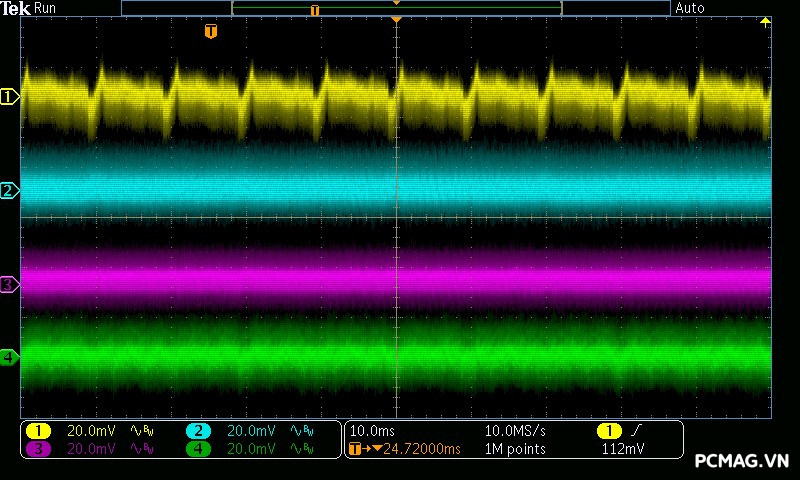This screenshot has width=800, height=480.
Task: Click the Run acquisition status label
Action: 46,8
